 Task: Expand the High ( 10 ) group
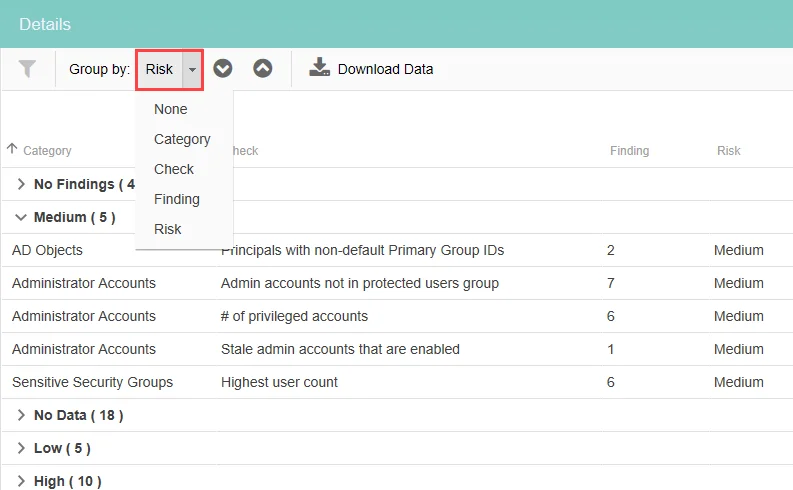point(21,481)
